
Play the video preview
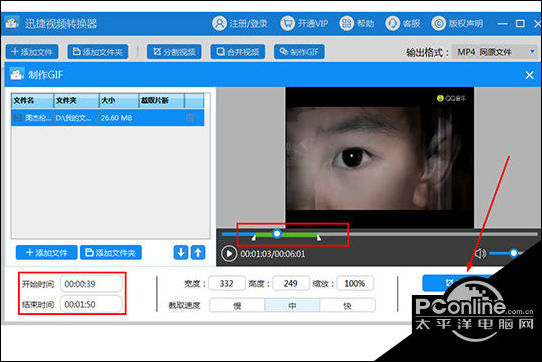pyautogui.click(x=229, y=253)
